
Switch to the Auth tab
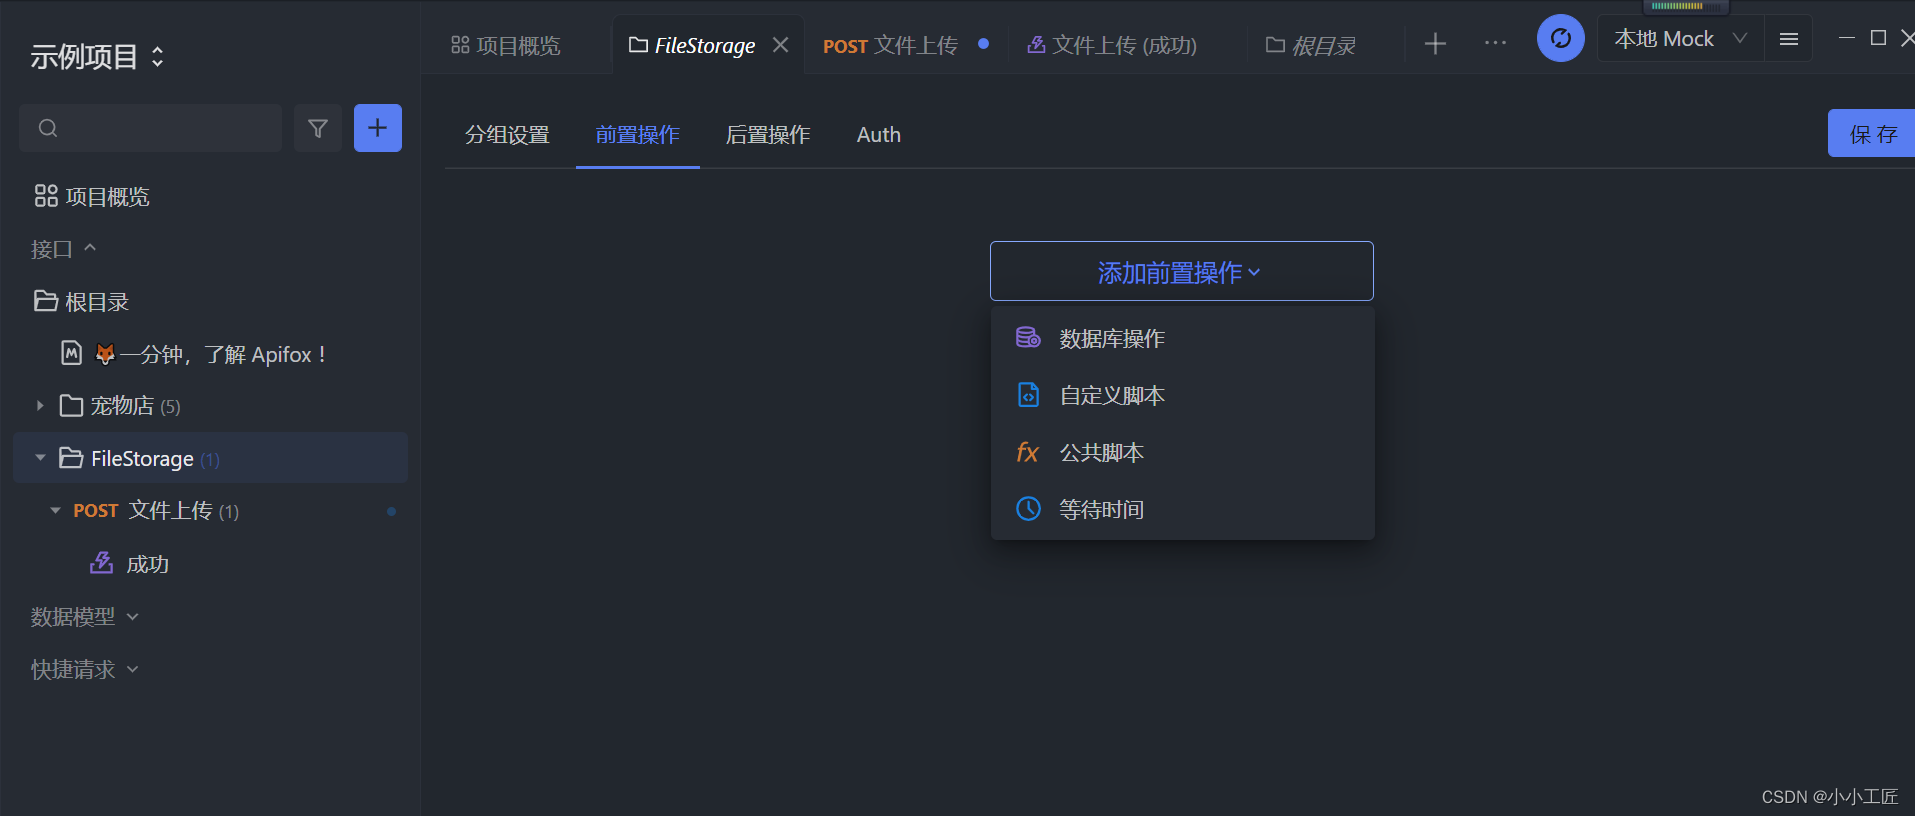(x=879, y=135)
